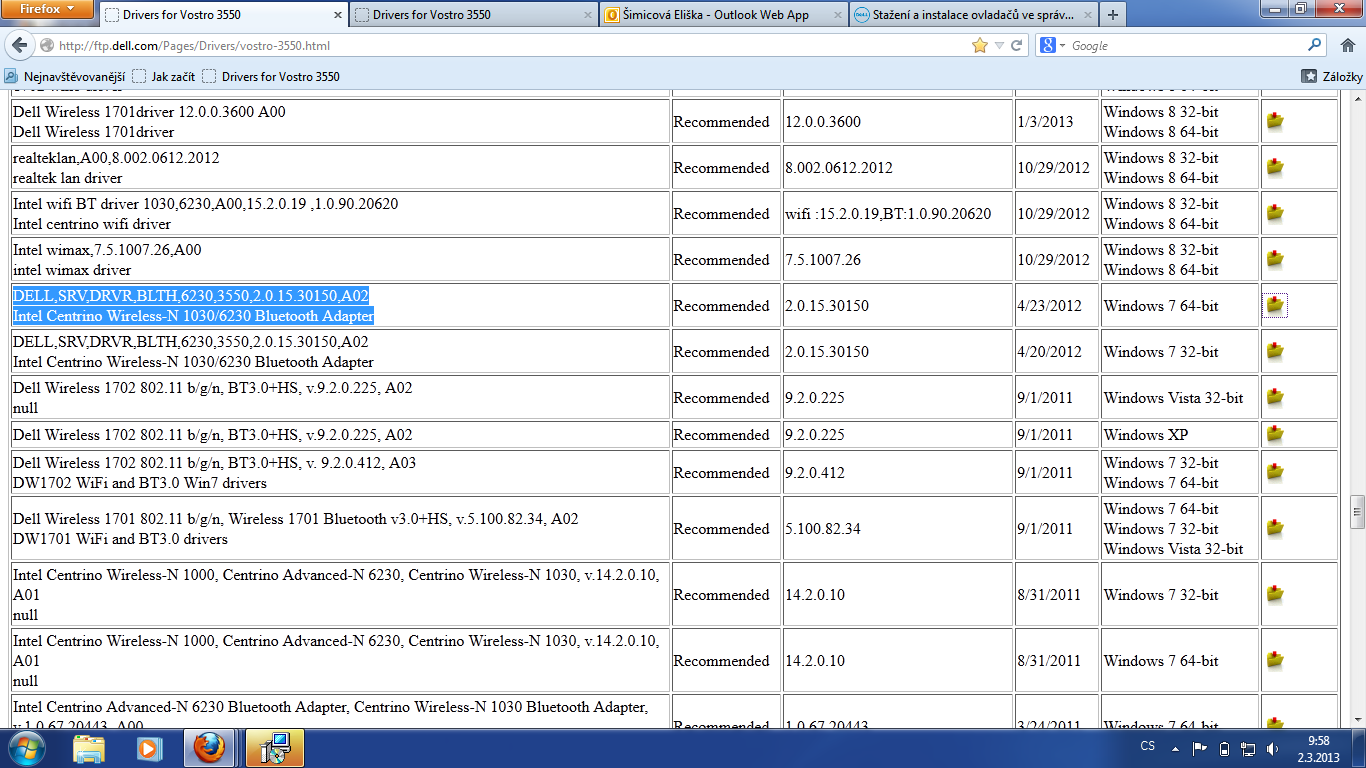Viewport: 1366px width, 768px height.
Task: Download the Bluetooth Adapter driver for Windows 7 64-bit
Action: coord(1275,305)
